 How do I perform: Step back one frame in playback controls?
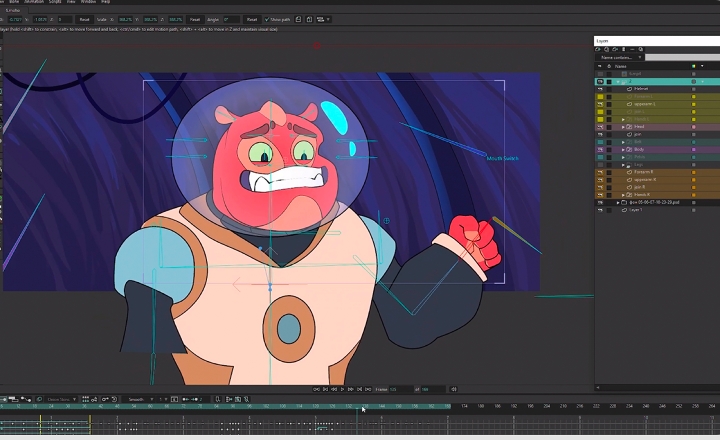pyautogui.click(x=334, y=389)
